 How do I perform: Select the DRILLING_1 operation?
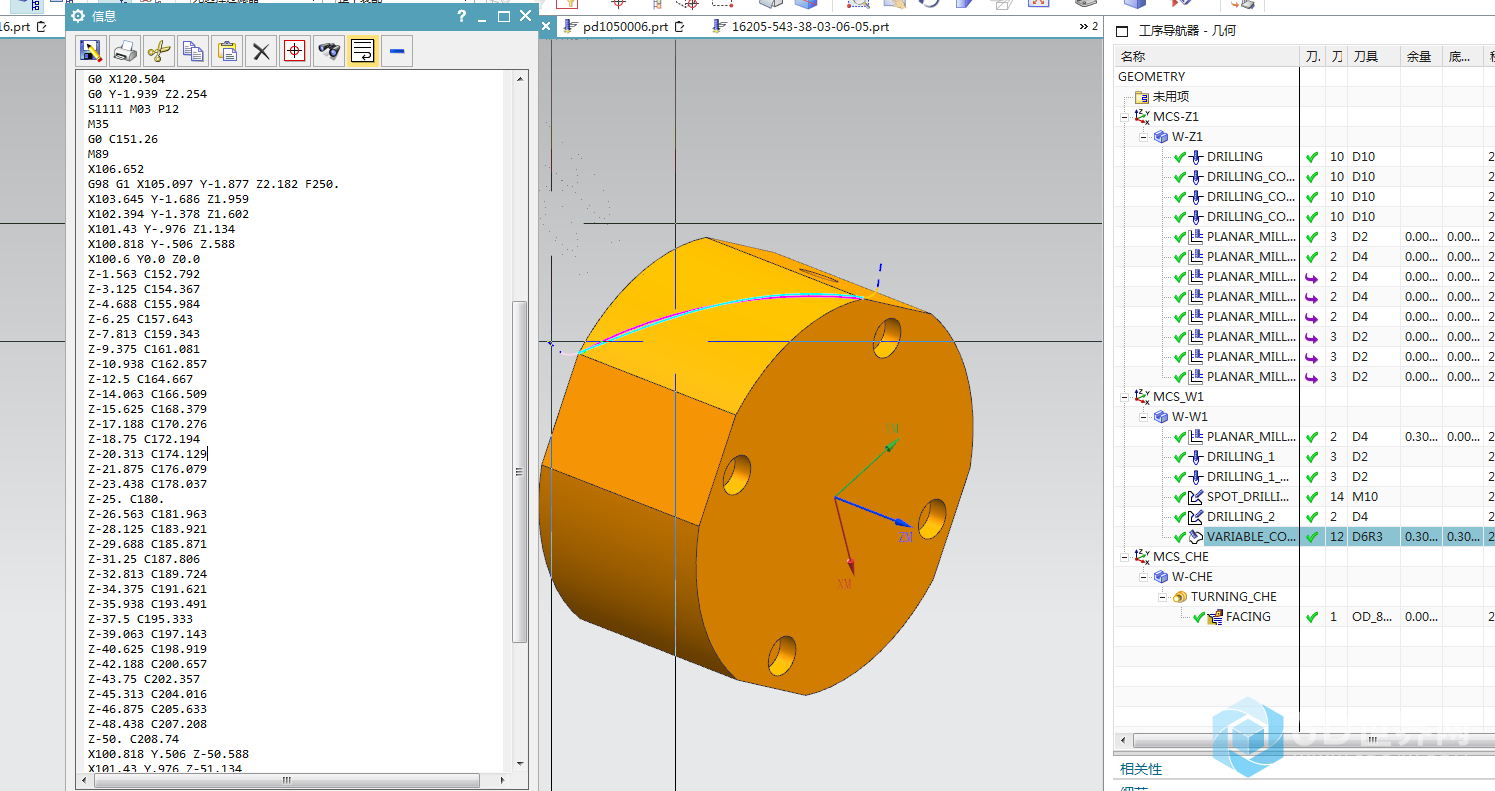(x=1241, y=457)
